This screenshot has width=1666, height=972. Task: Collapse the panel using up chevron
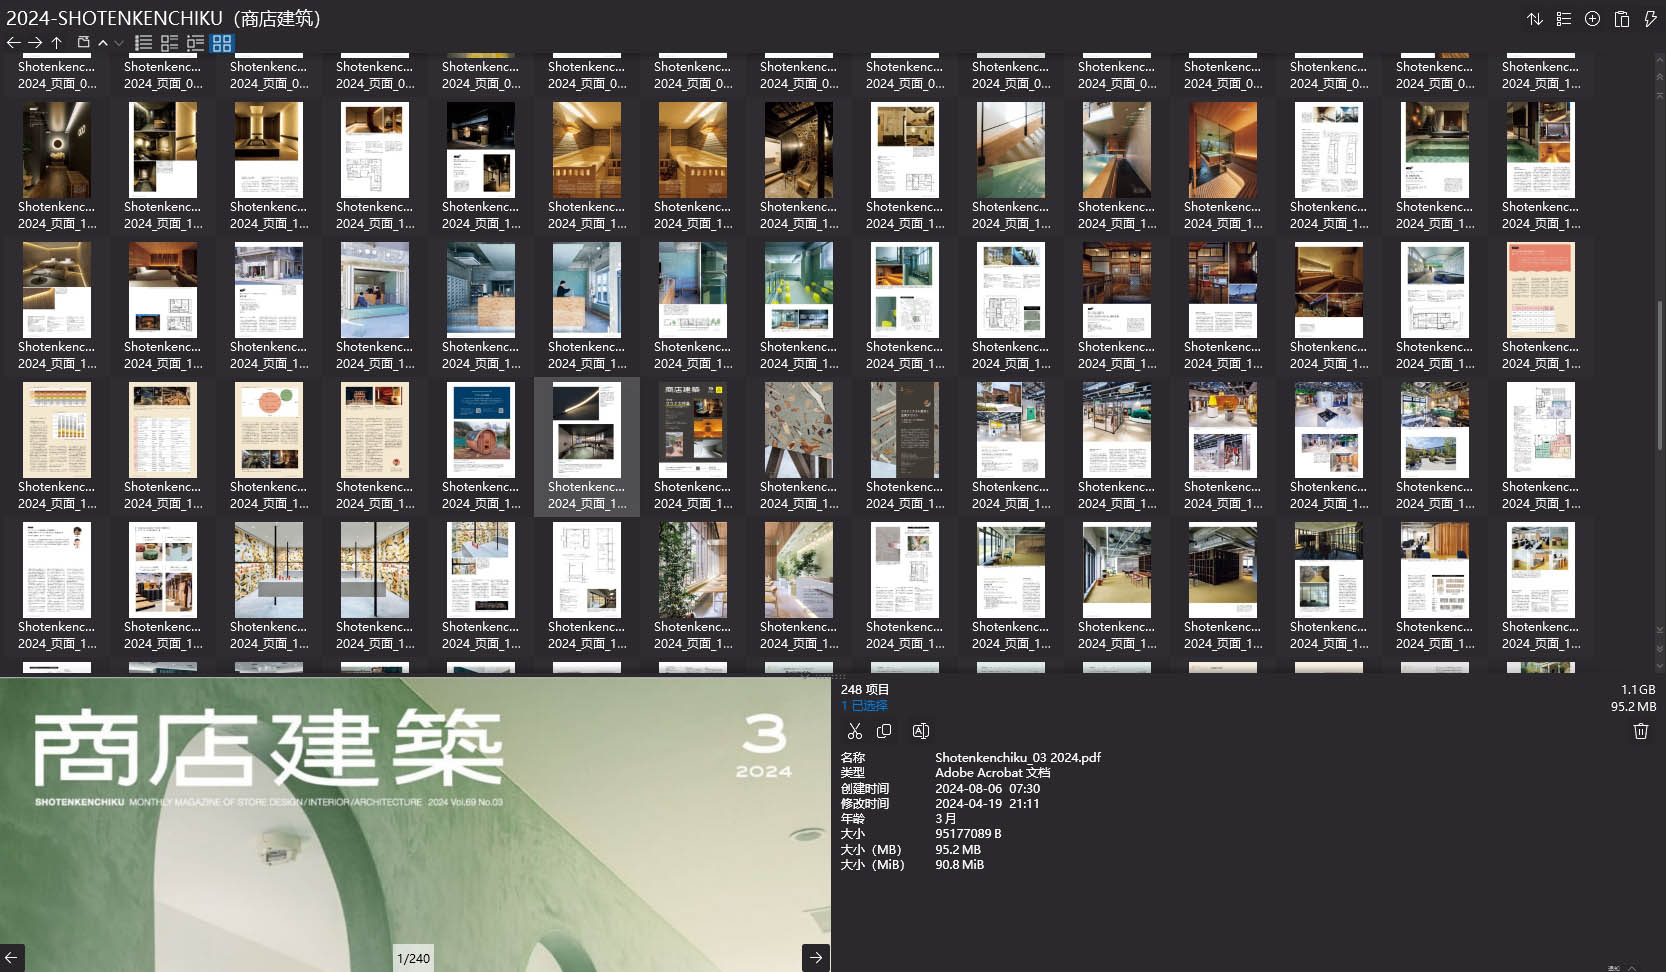point(103,43)
